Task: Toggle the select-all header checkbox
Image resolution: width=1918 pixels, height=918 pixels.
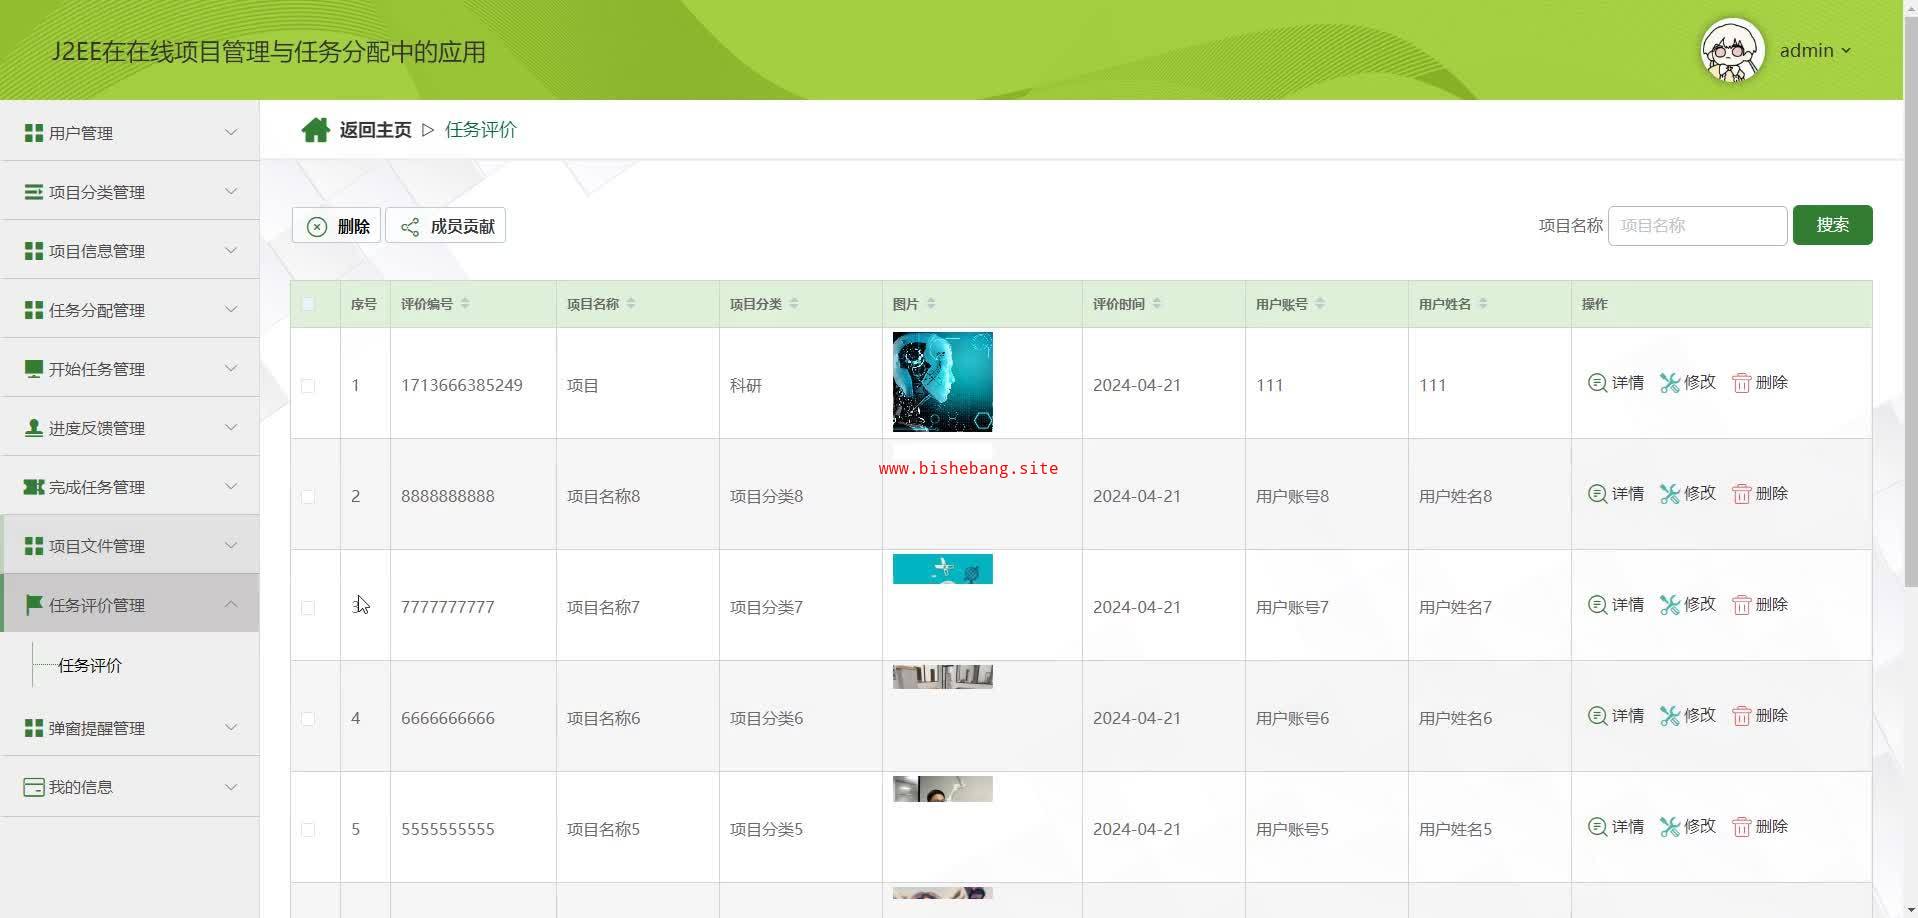Action: (x=308, y=304)
